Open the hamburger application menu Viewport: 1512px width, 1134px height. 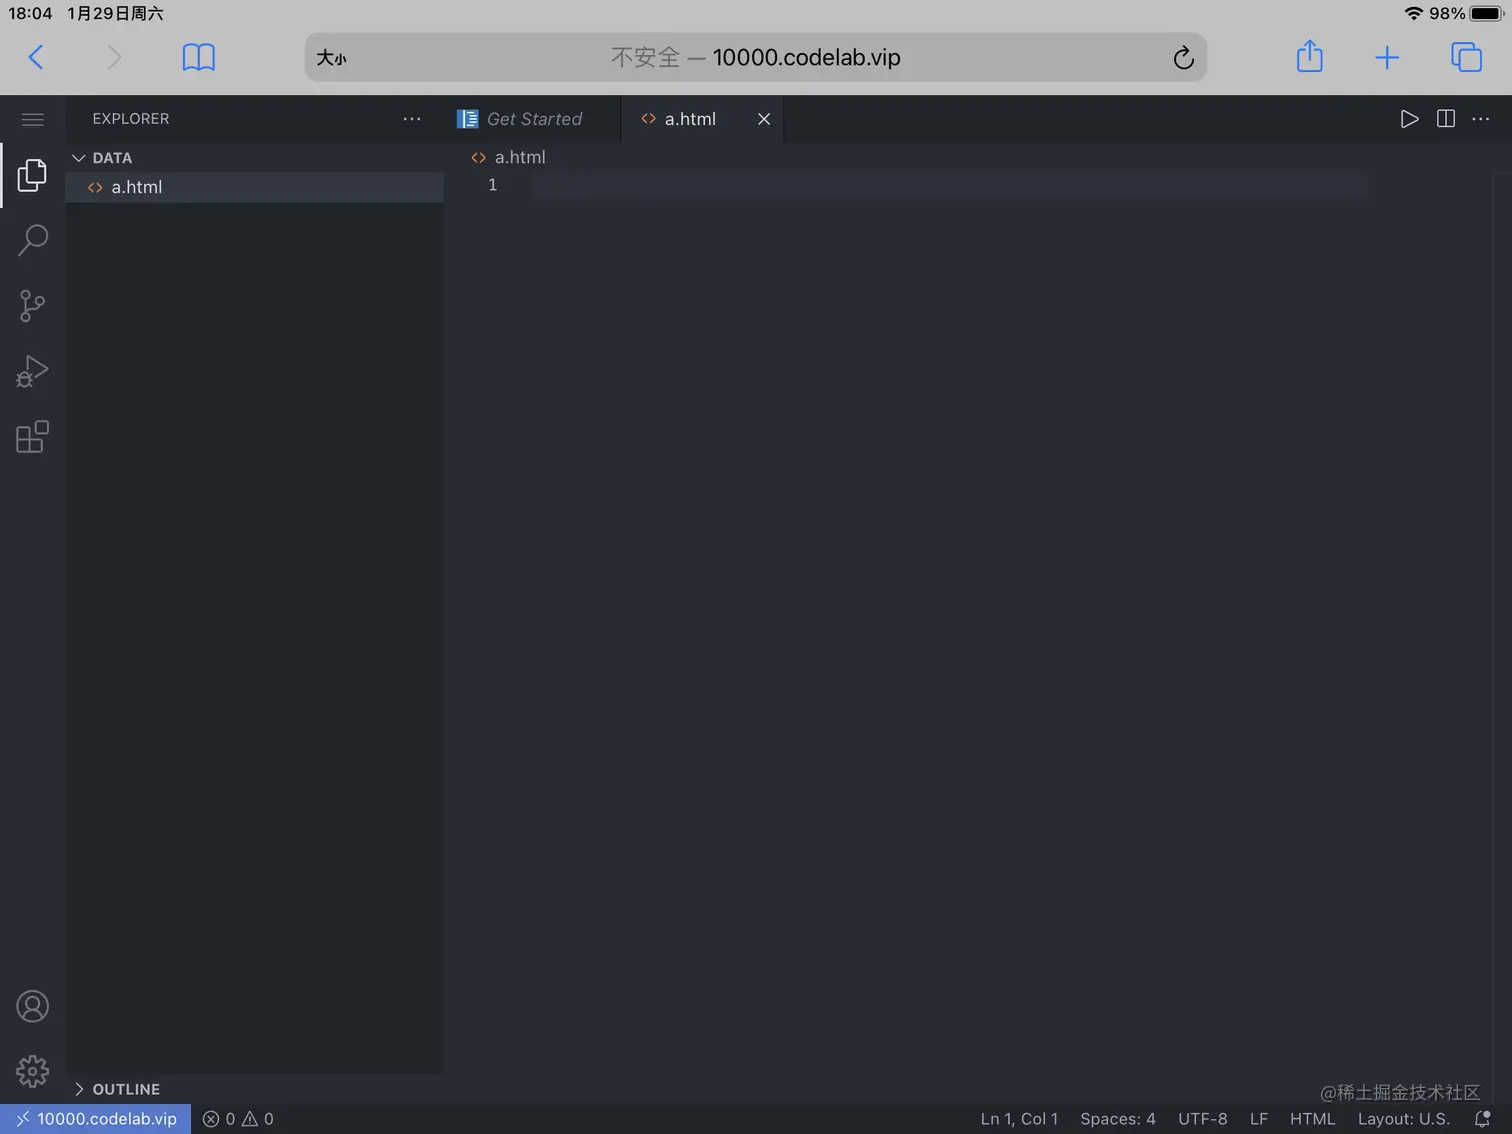[33, 120]
